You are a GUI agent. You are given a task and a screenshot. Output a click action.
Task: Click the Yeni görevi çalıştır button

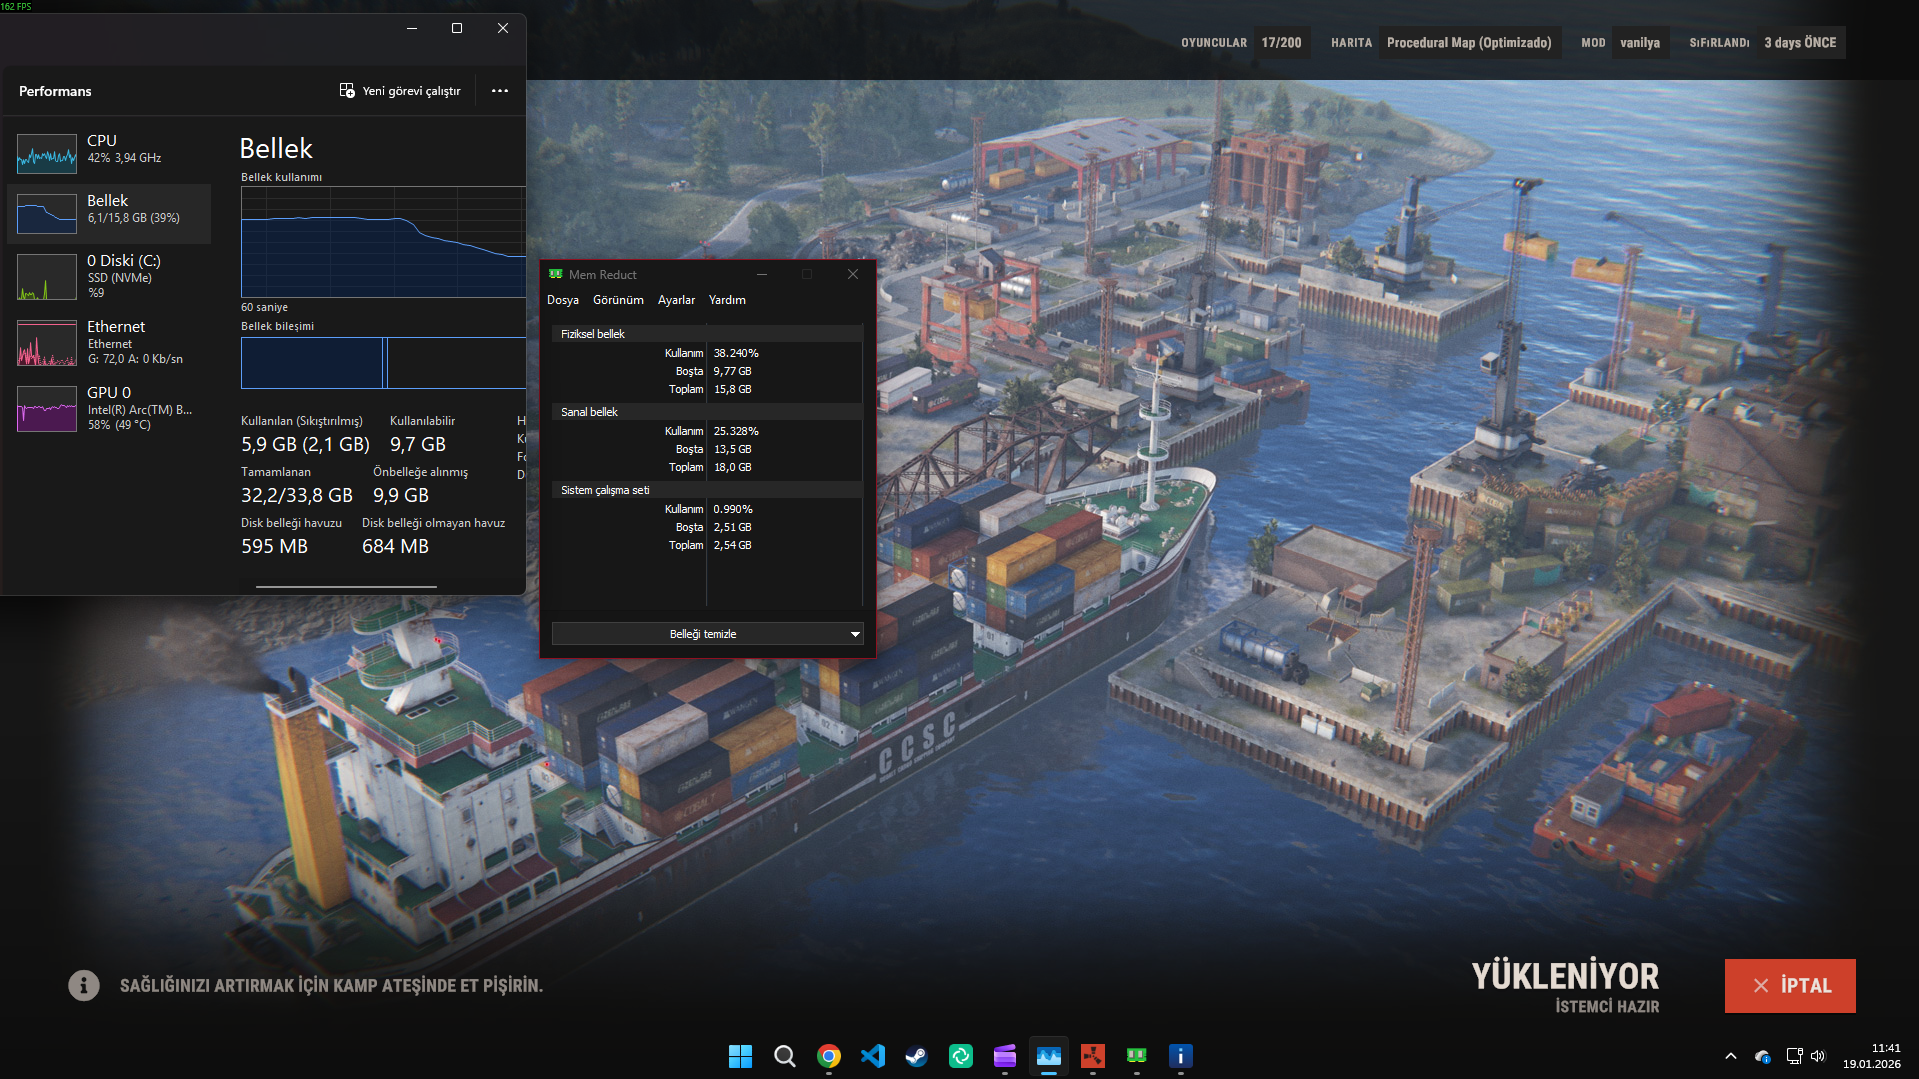point(400,91)
